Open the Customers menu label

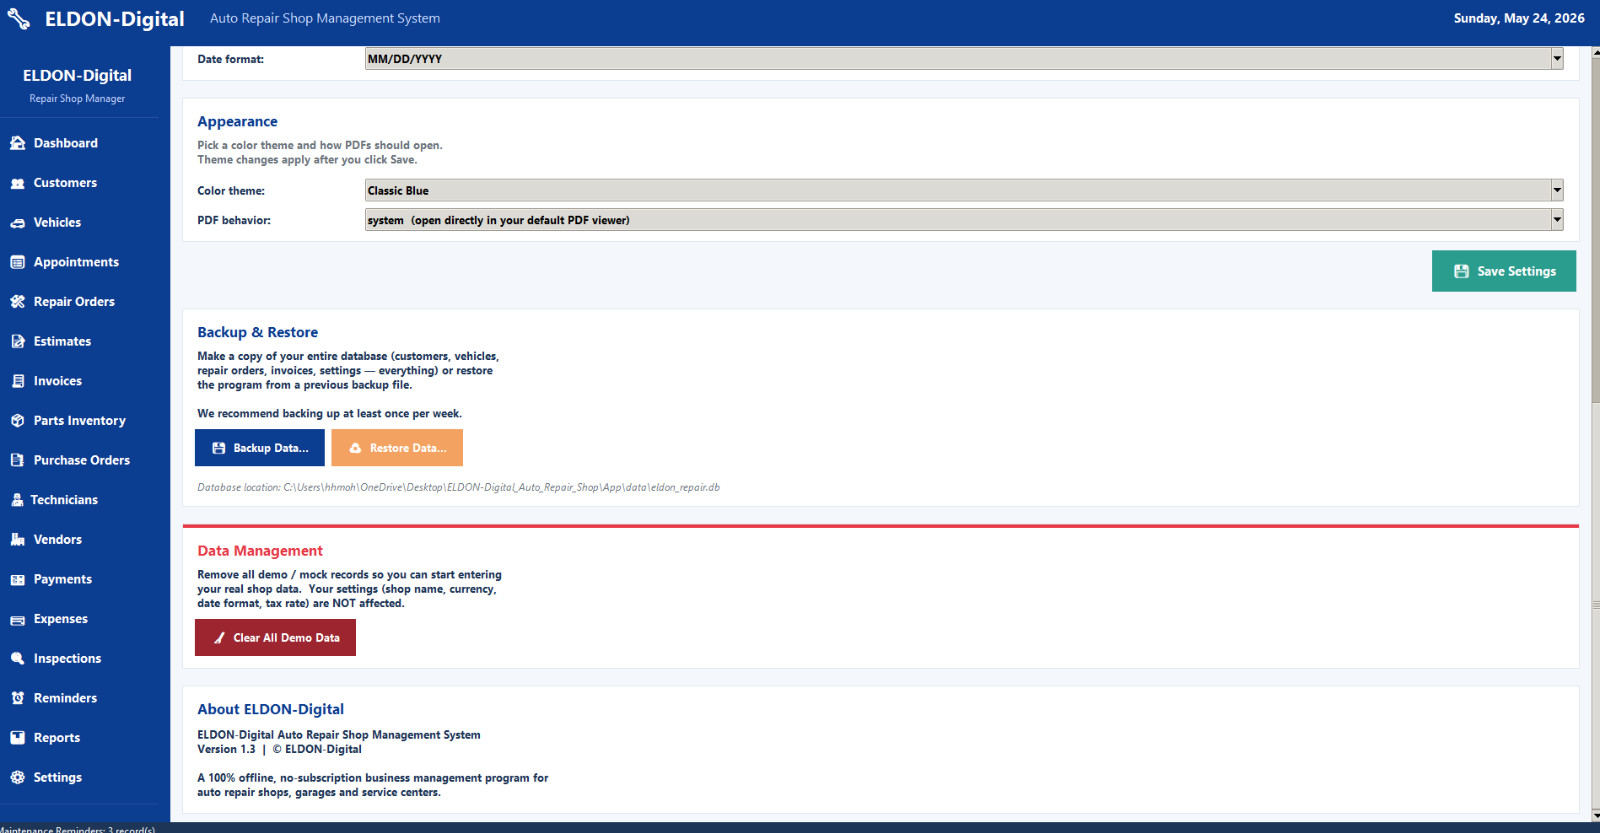pos(65,183)
